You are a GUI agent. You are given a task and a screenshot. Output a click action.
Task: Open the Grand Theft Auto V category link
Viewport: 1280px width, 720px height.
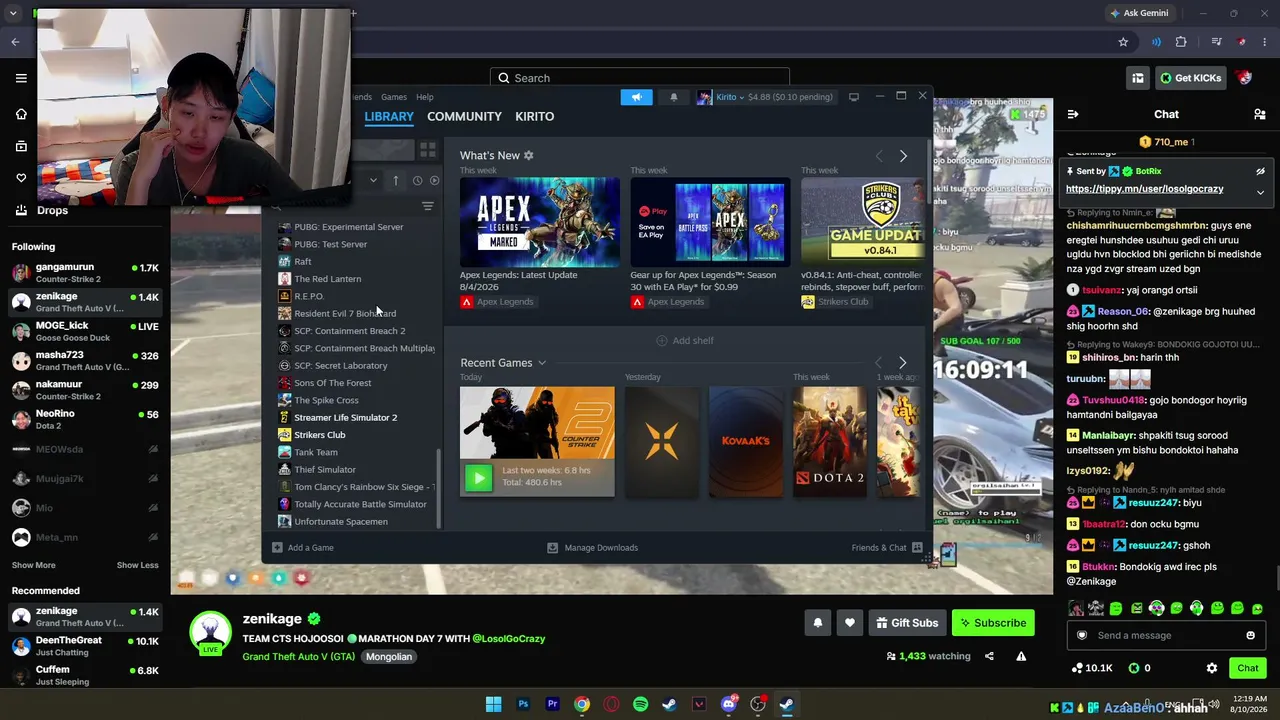[298, 656]
